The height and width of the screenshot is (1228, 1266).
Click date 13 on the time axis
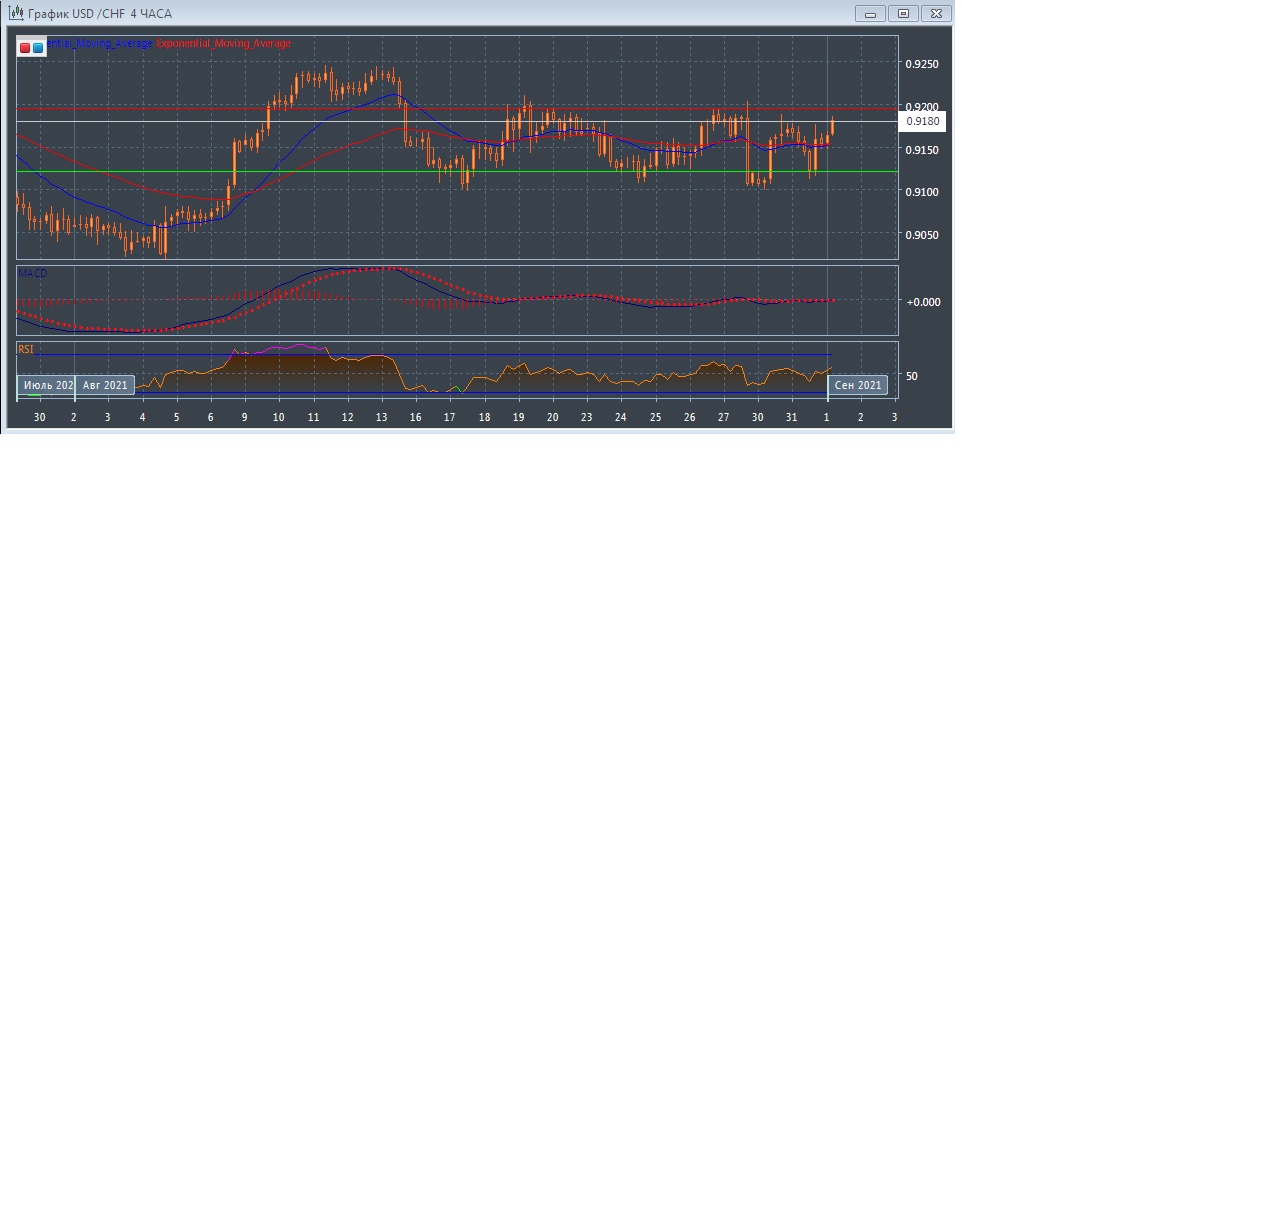coord(381,417)
